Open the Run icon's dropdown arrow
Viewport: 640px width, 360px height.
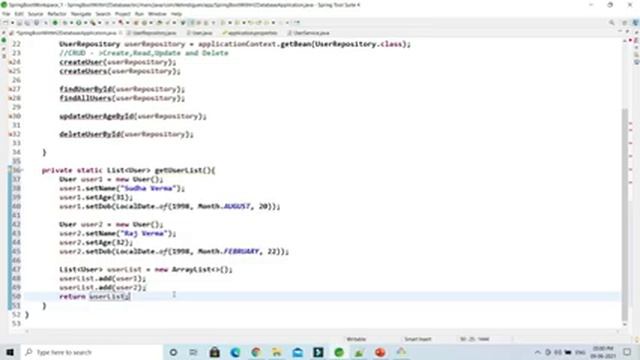(84, 23)
